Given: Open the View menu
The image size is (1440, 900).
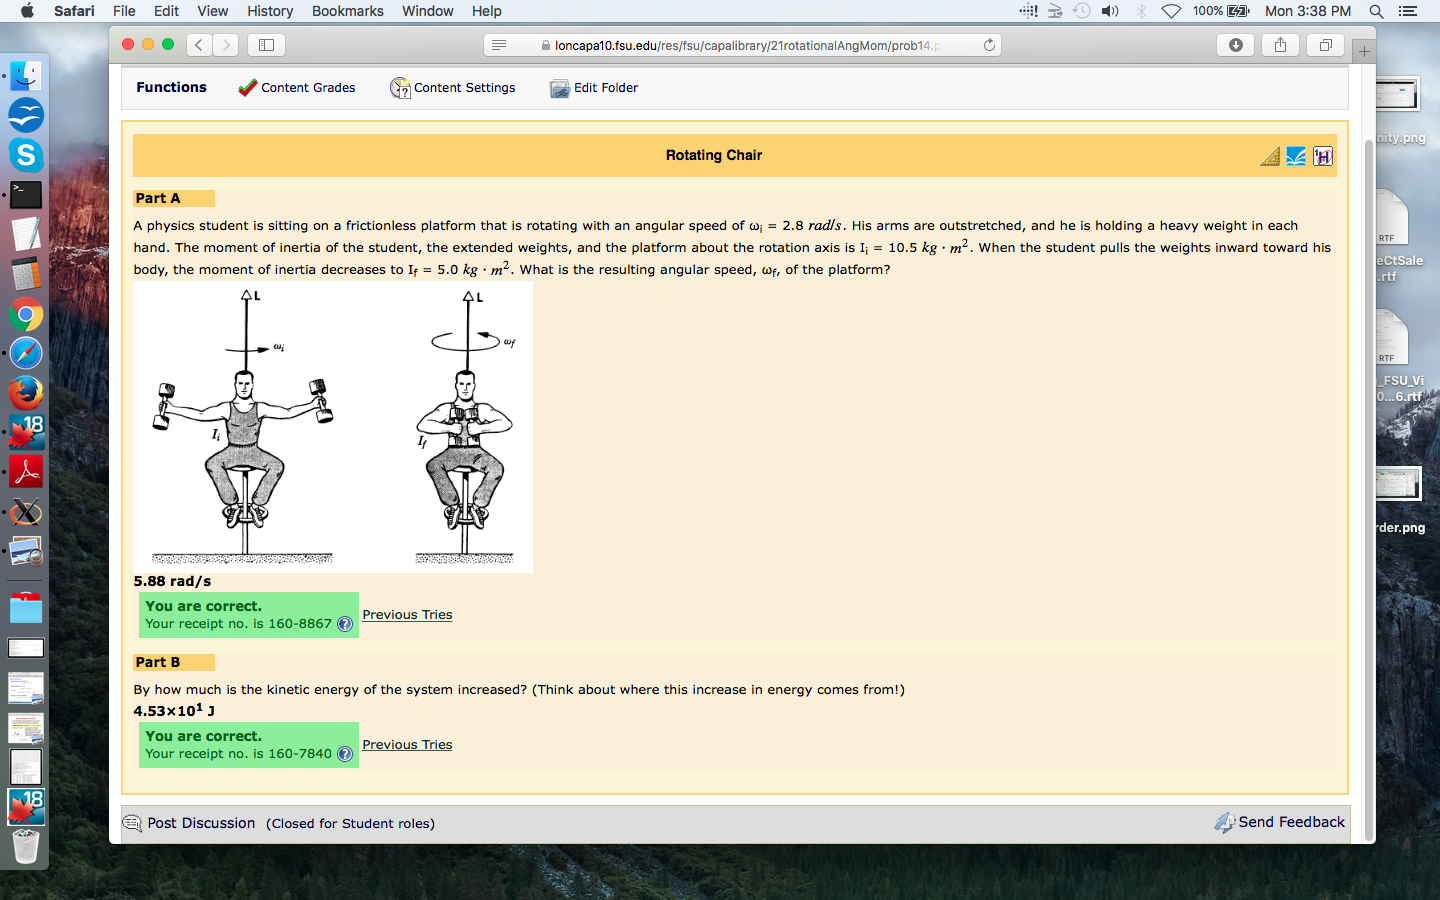Looking at the screenshot, I should [x=212, y=11].
